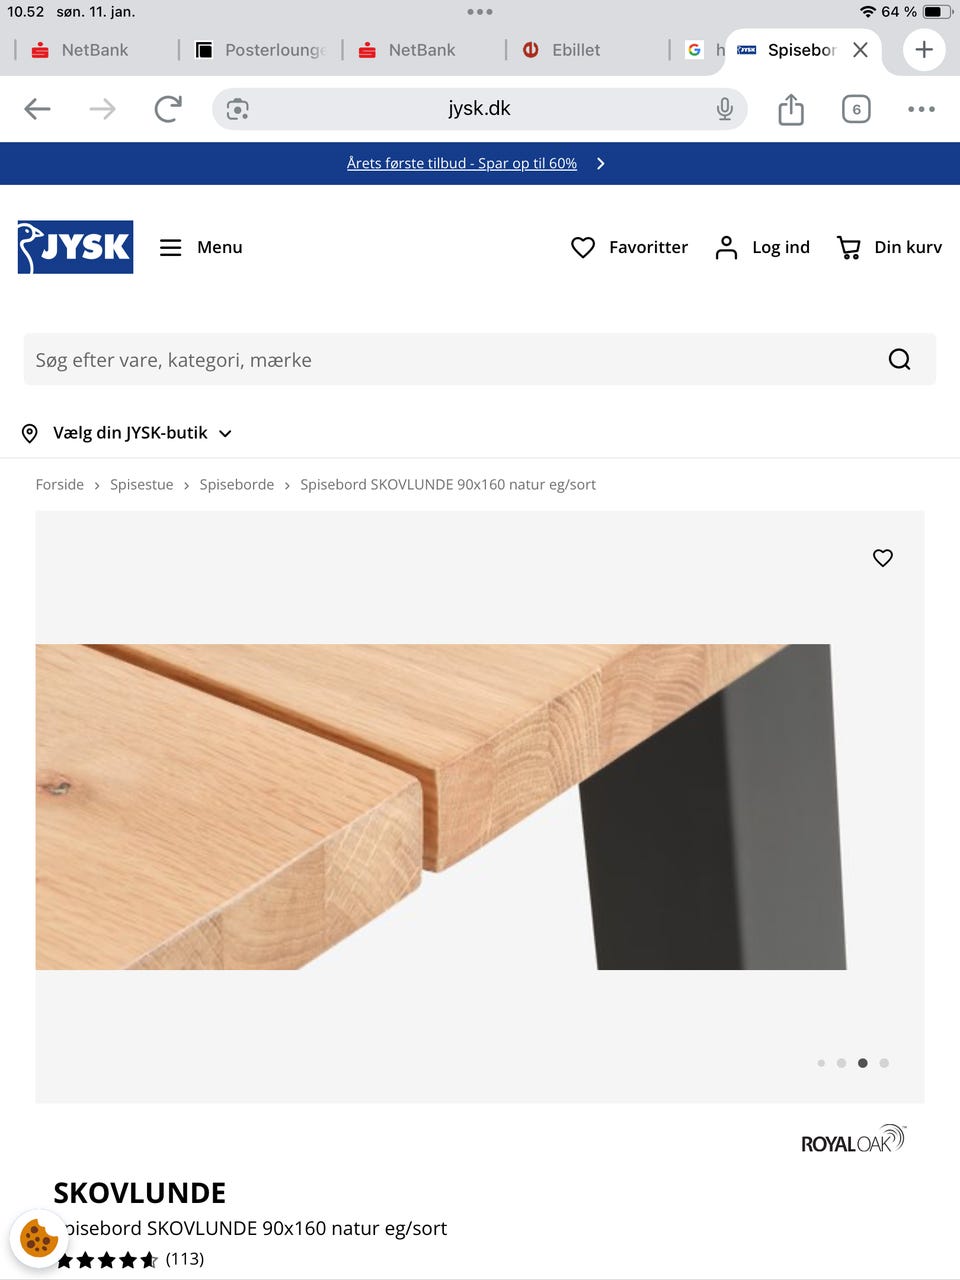Select the first image carousel dot

point(821,1063)
